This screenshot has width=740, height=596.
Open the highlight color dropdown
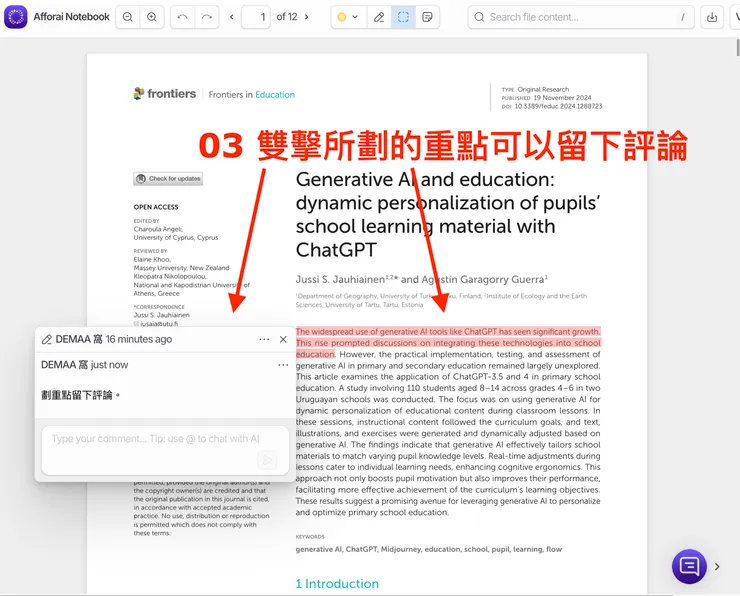[x=355, y=17]
